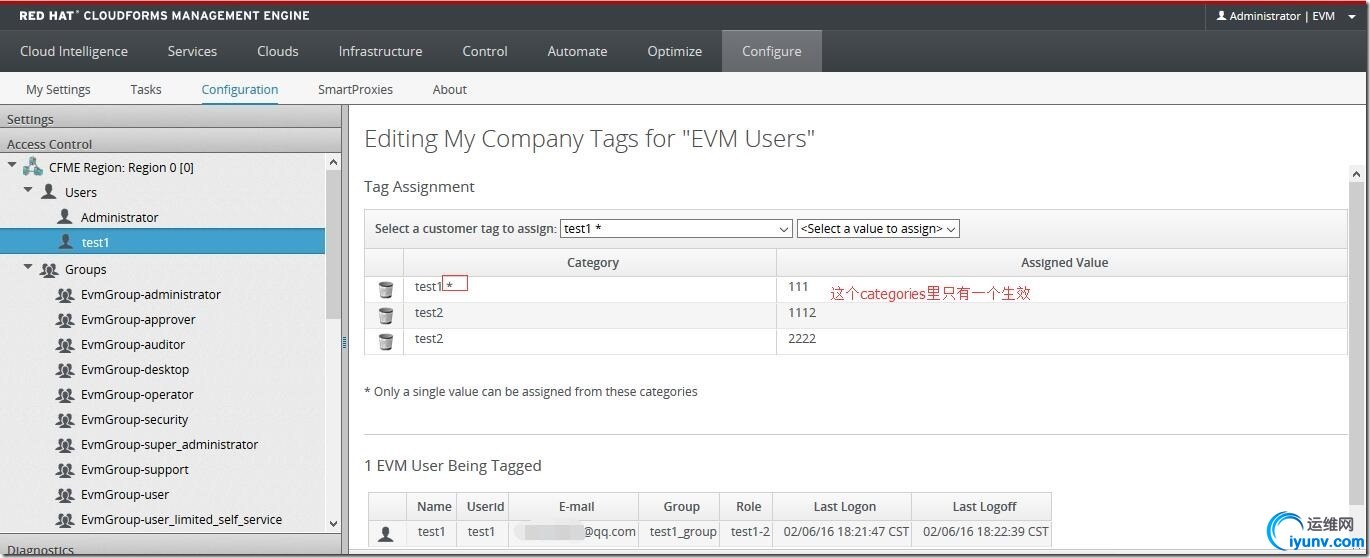The image size is (1370, 558).
Task: Open the Settings accordion section
Action: click(170, 118)
